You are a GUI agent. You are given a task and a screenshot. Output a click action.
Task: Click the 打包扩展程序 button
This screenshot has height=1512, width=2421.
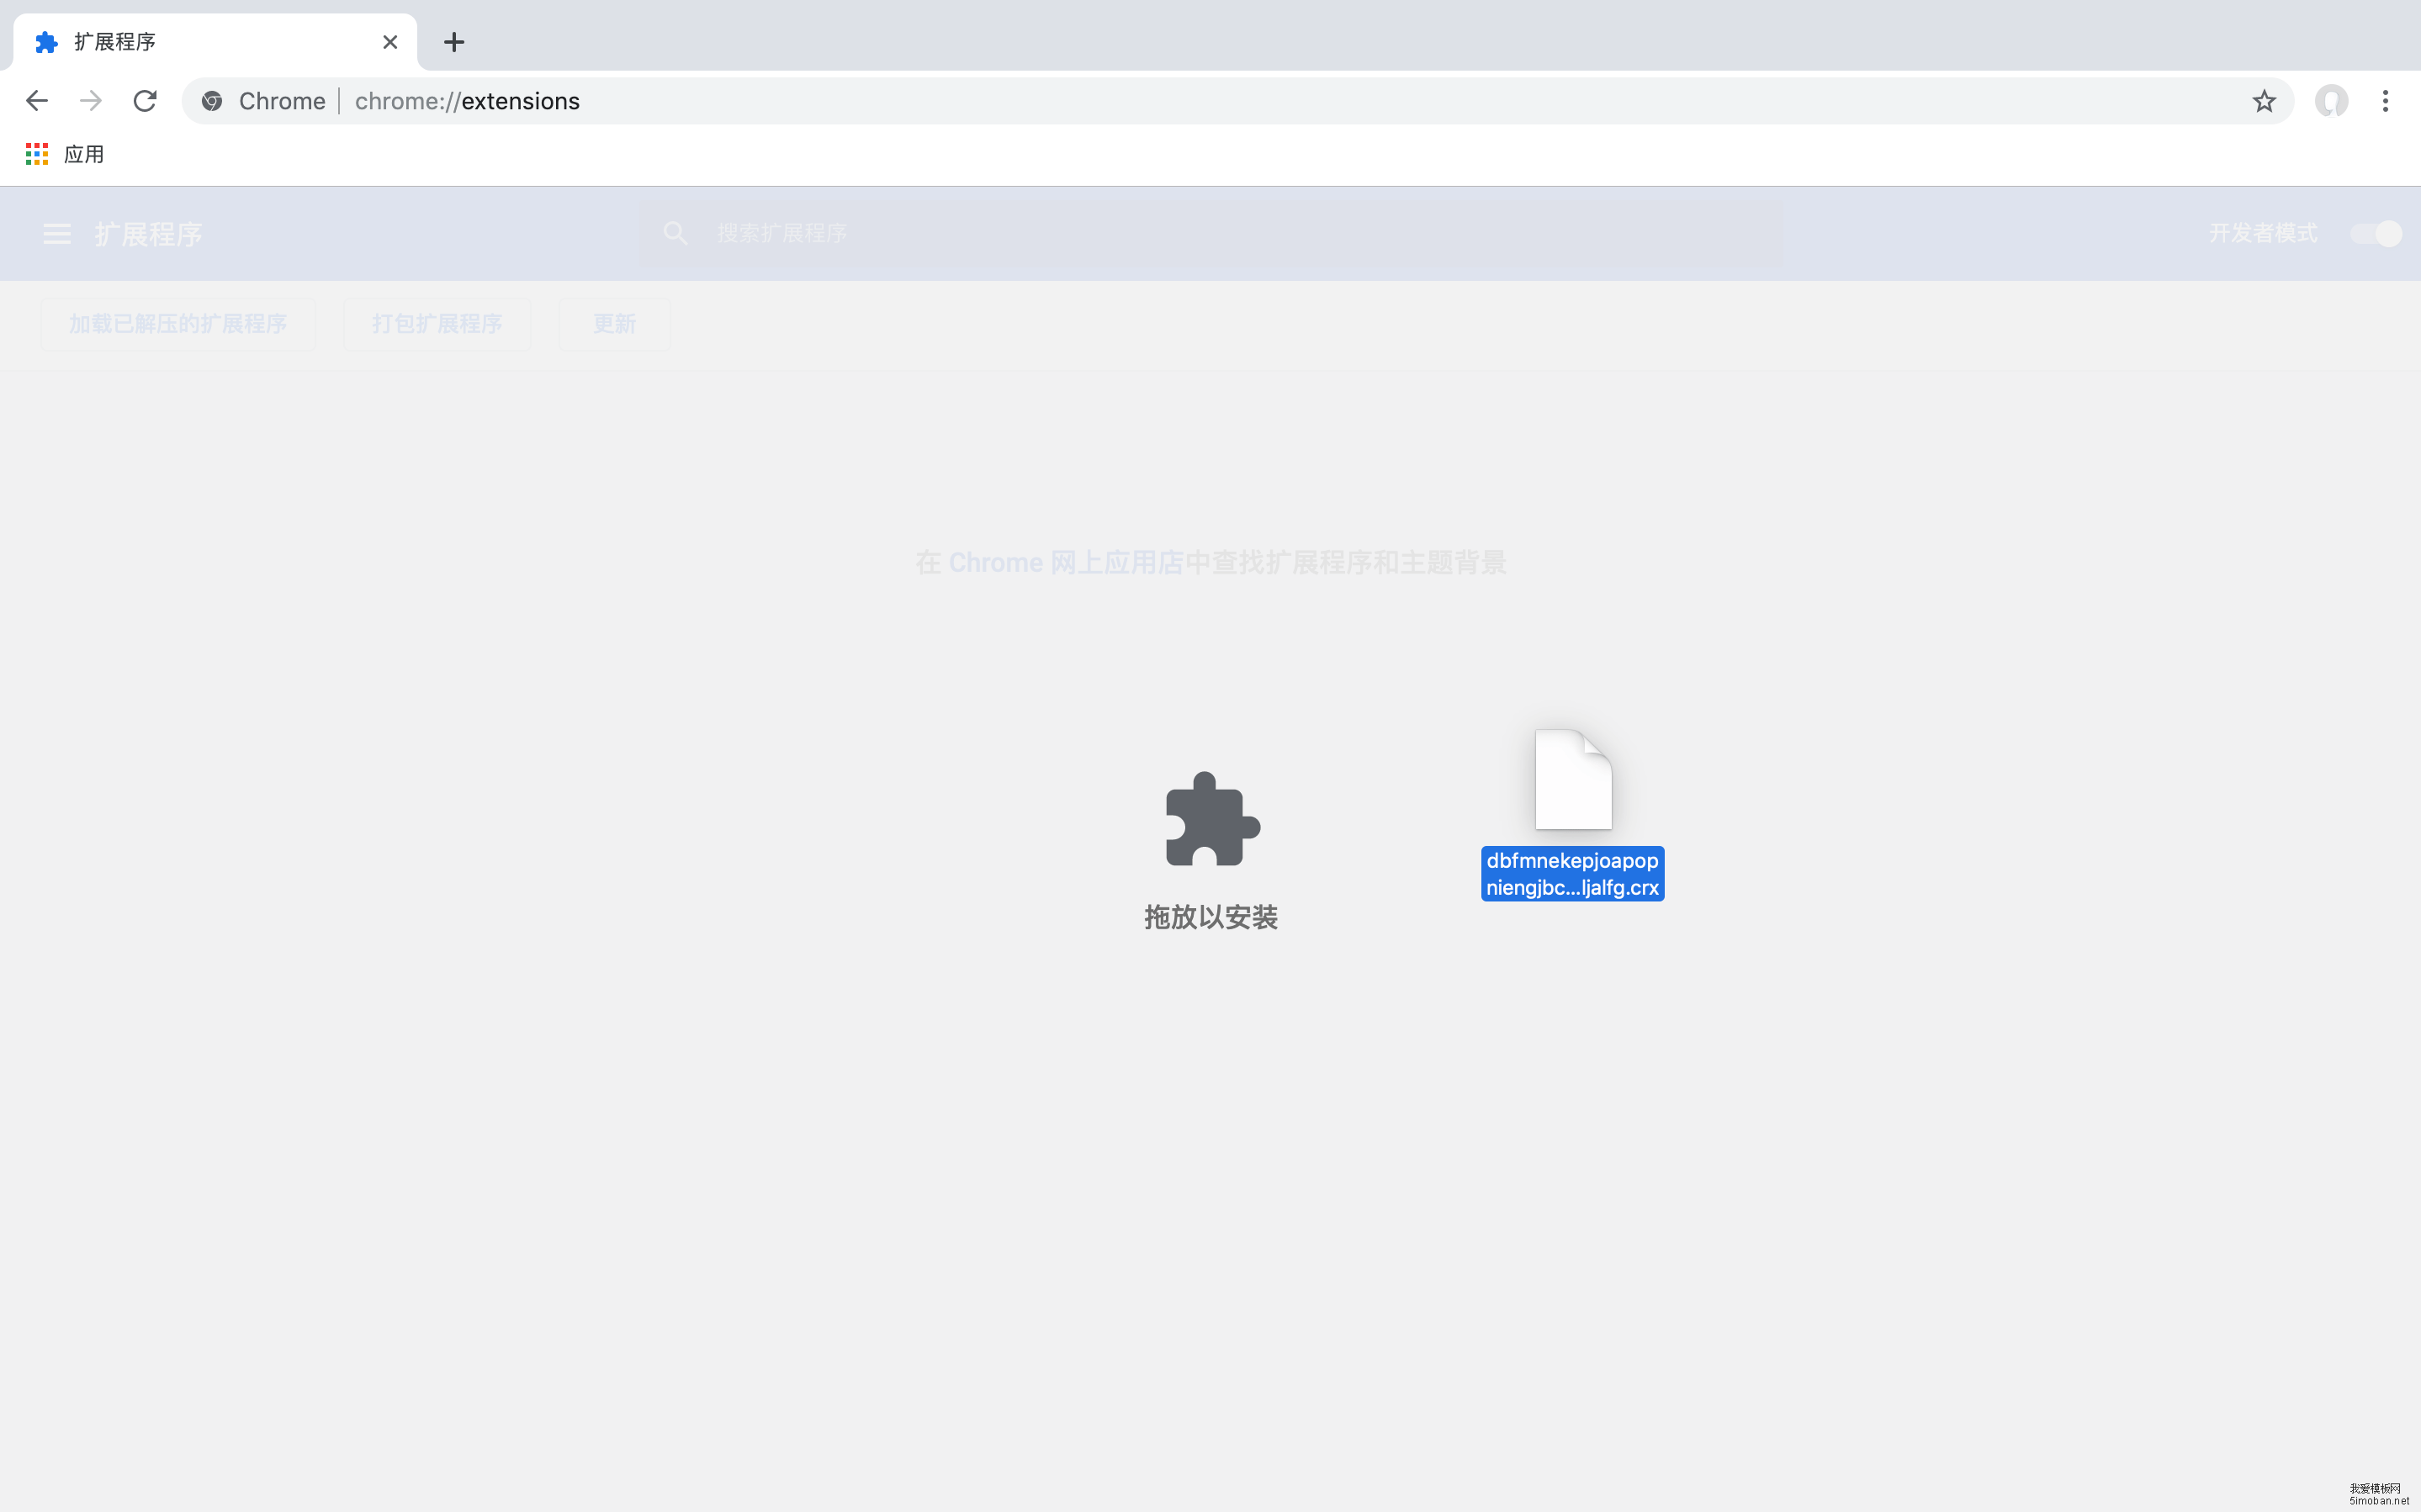pyautogui.click(x=437, y=323)
